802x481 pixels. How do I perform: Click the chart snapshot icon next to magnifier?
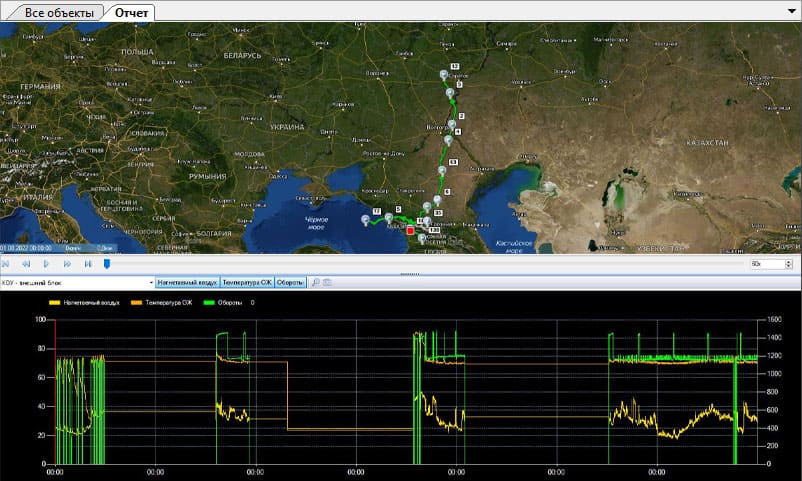point(327,283)
